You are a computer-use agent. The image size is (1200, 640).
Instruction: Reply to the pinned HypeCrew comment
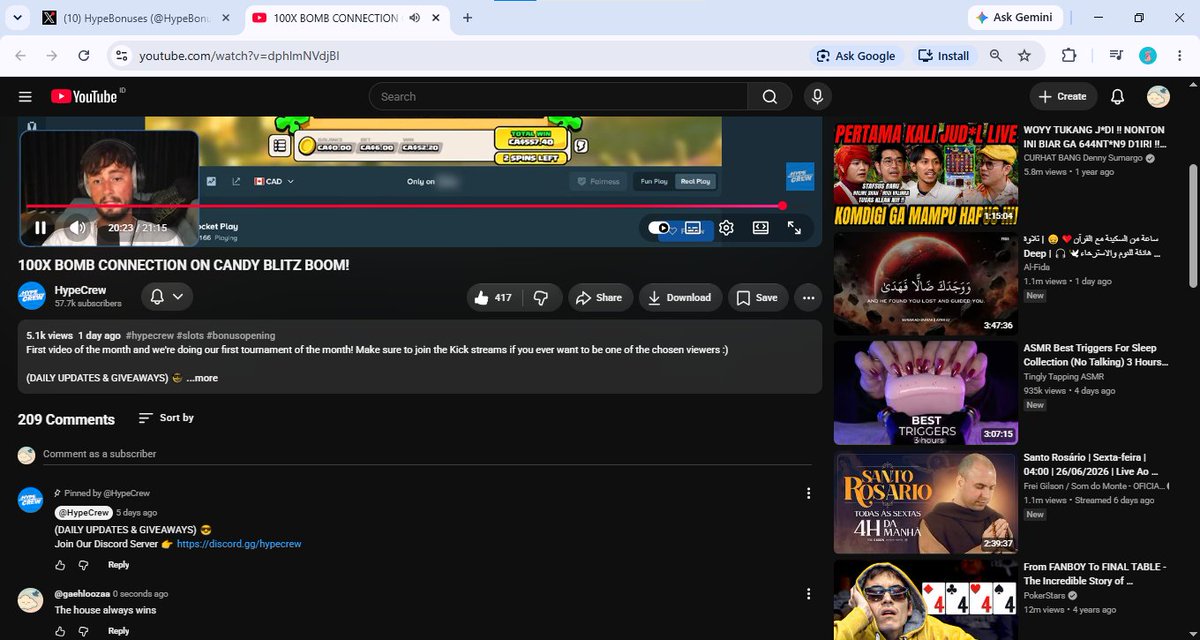click(x=118, y=565)
